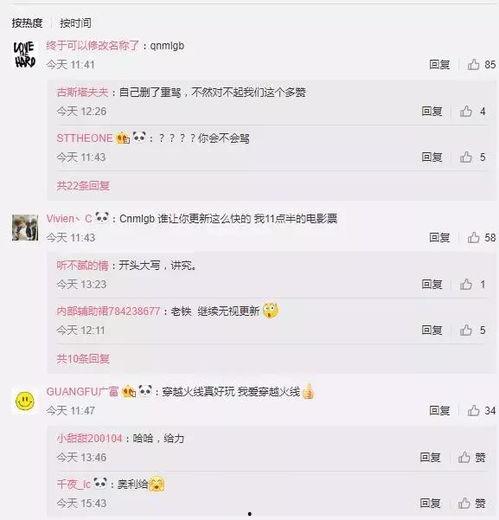Screen dimensions: 499x520
Task: Open STTHEONE username link
Action: click(85, 138)
